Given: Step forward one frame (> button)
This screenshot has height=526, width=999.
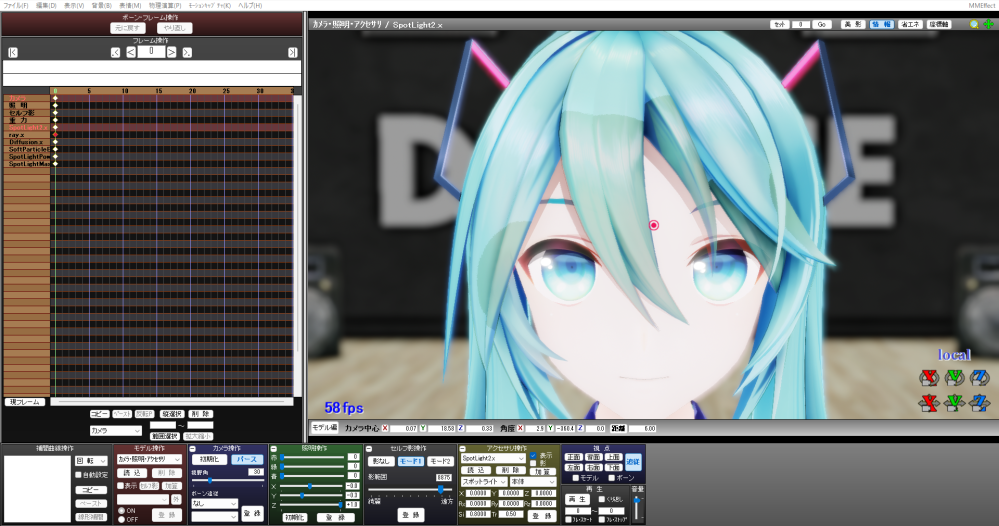Looking at the screenshot, I should (x=171, y=53).
